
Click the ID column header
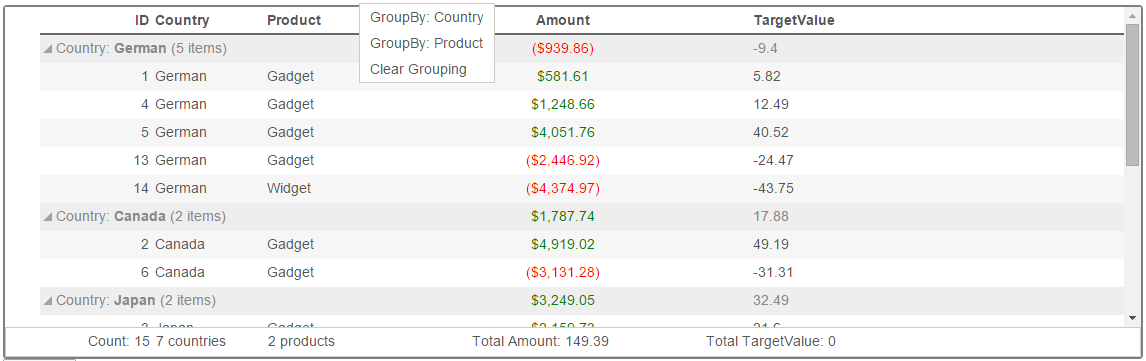point(142,20)
